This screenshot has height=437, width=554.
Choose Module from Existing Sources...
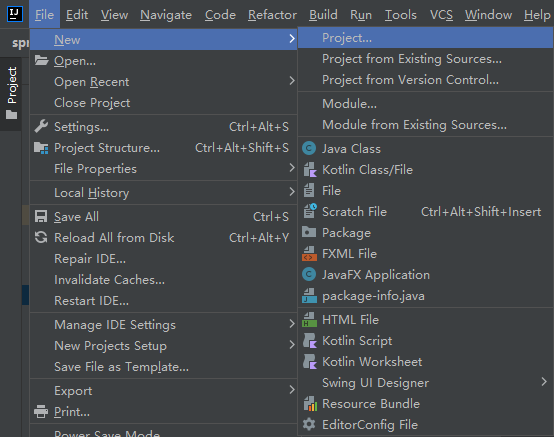pos(425,125)
